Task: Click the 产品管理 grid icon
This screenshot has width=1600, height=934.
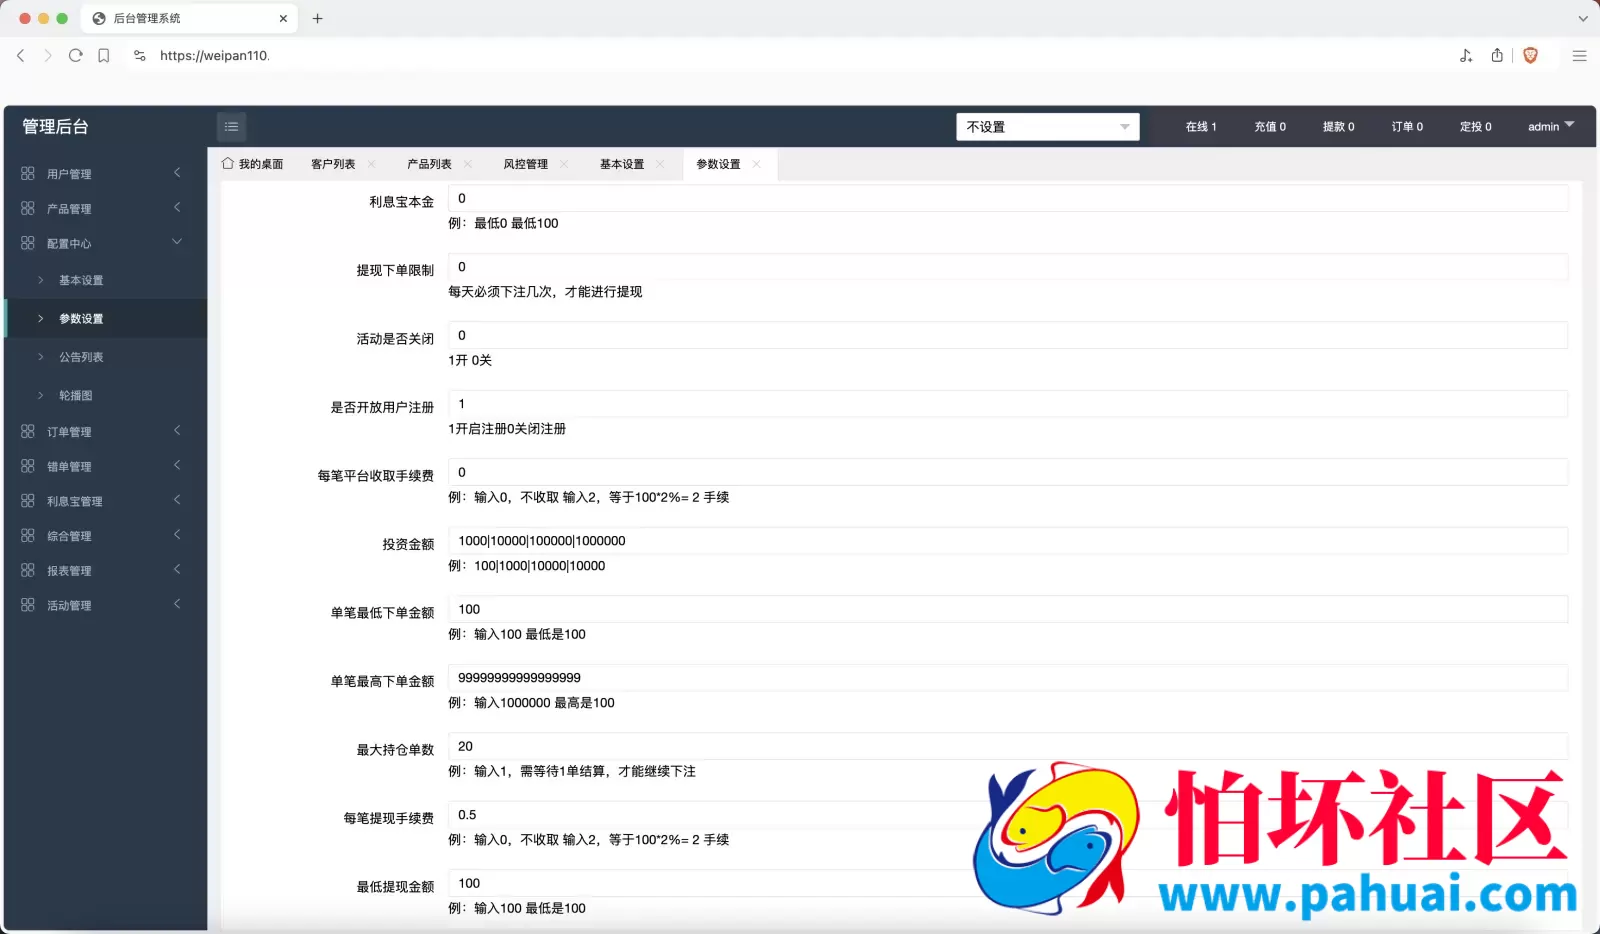Action: (28, 208)
